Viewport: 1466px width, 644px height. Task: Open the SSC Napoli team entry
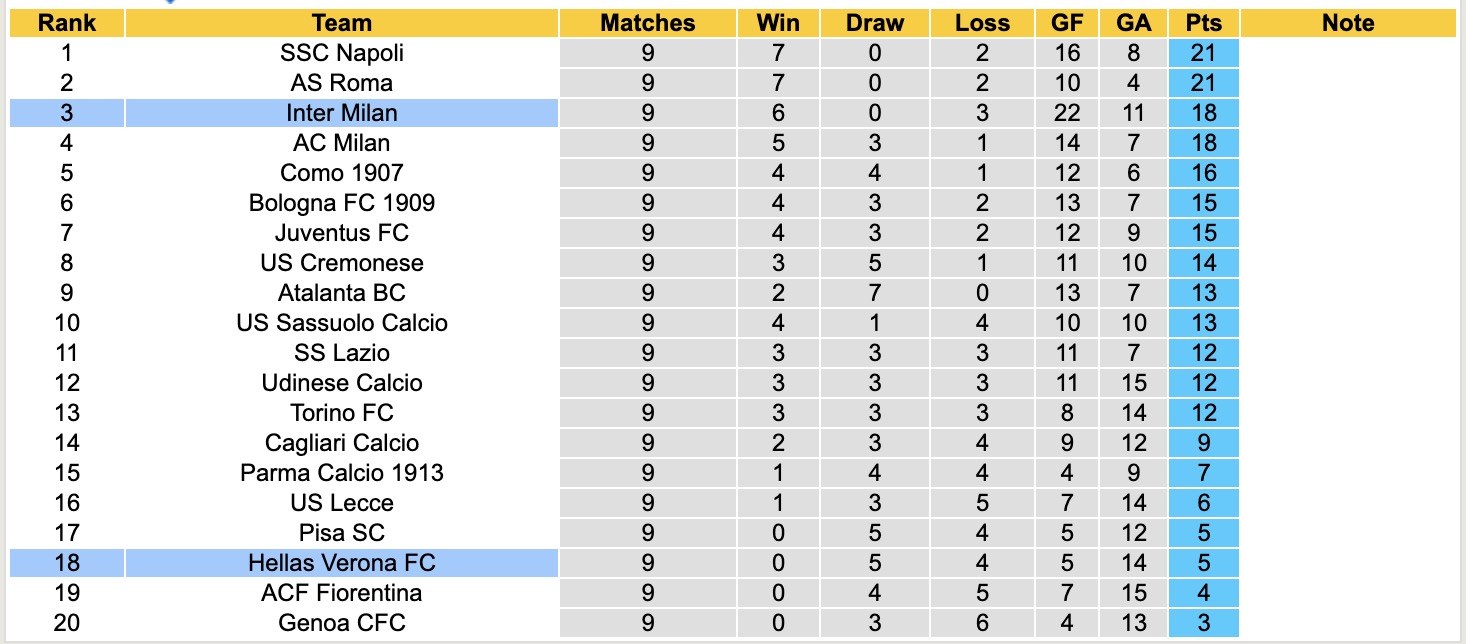tap(341, 53)
